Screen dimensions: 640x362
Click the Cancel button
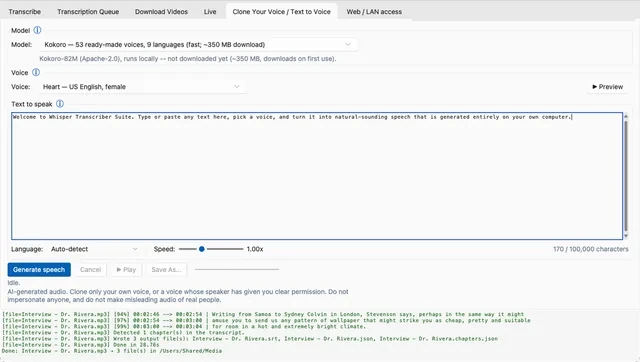point(90,269)
